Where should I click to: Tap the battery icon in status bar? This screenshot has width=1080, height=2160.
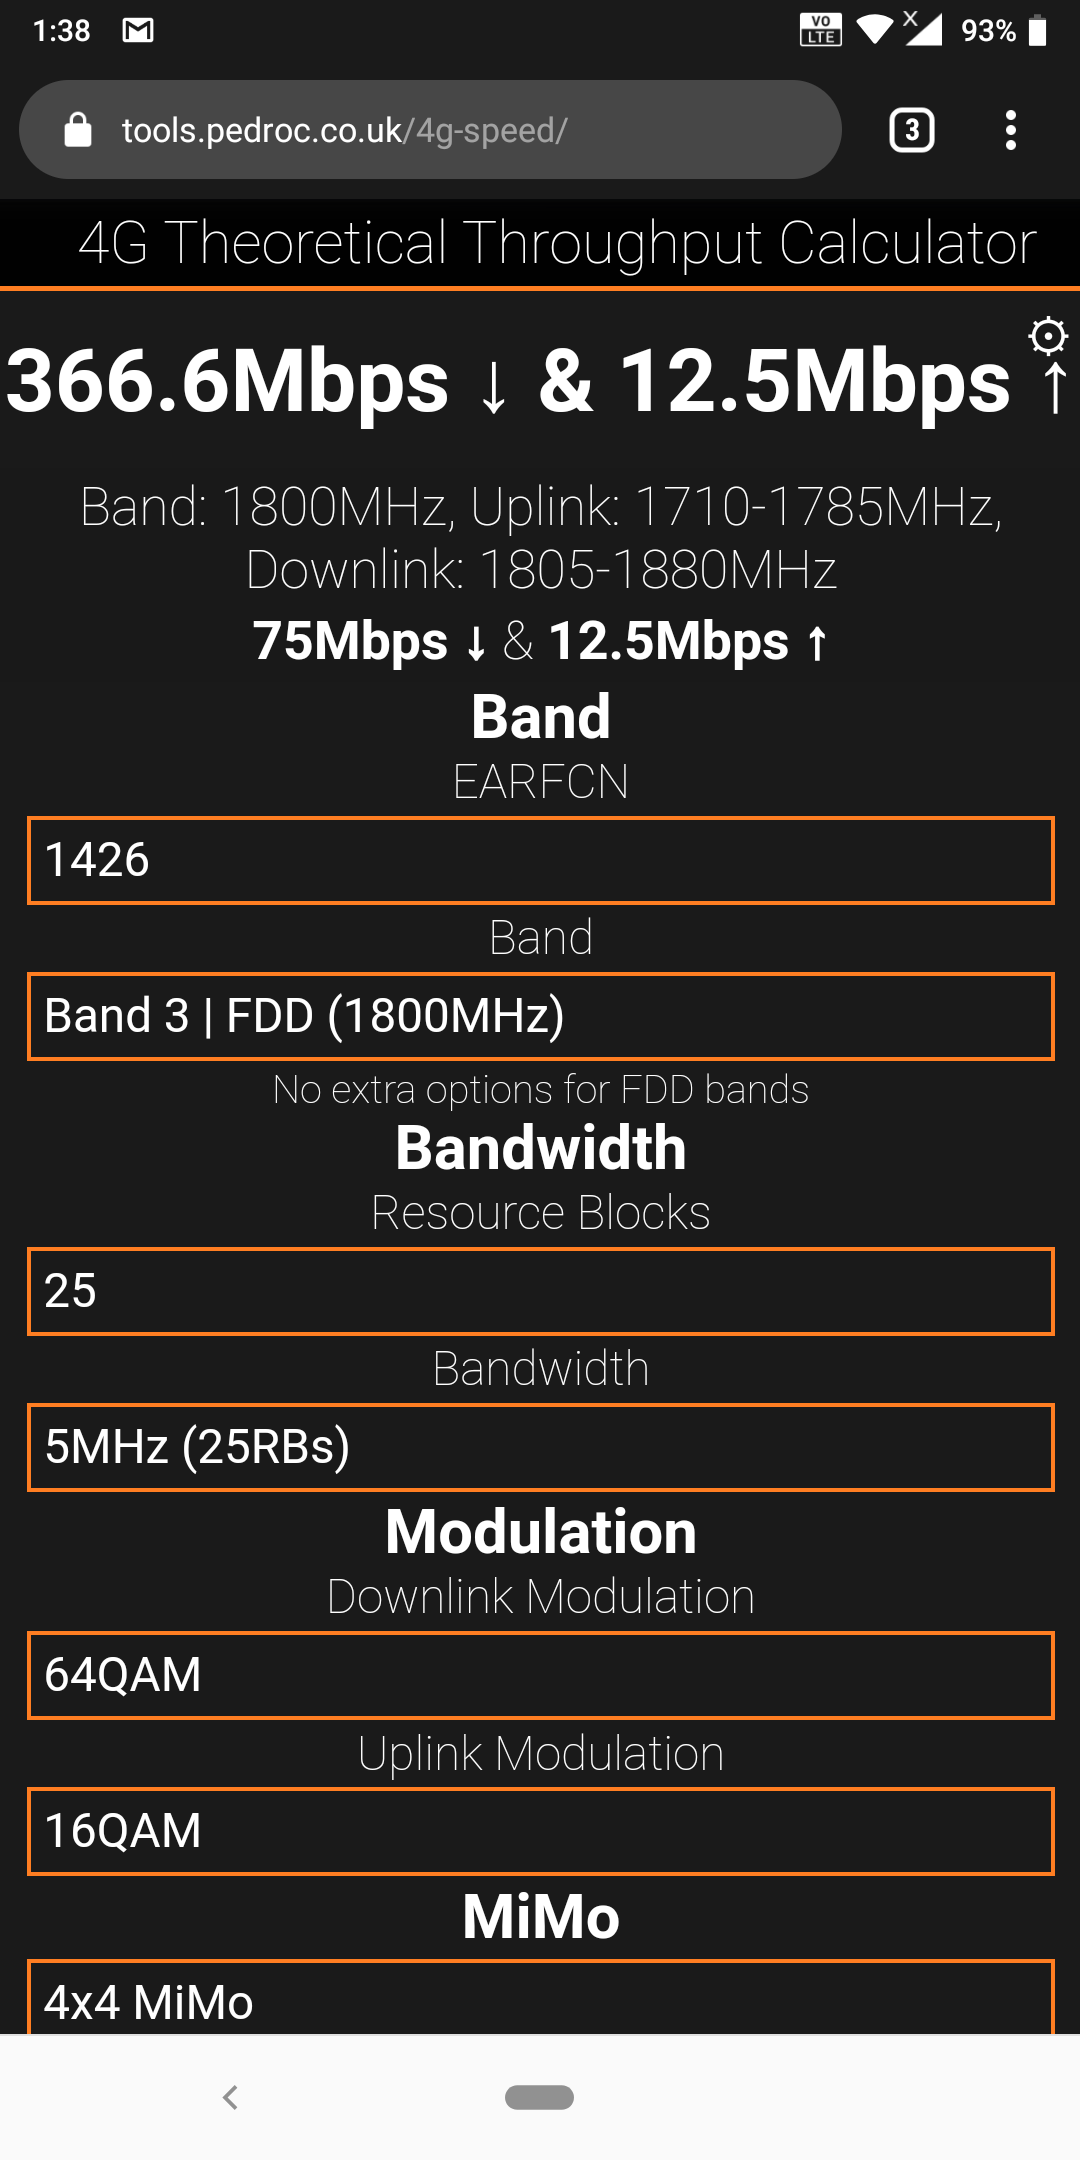point(1038,30)
